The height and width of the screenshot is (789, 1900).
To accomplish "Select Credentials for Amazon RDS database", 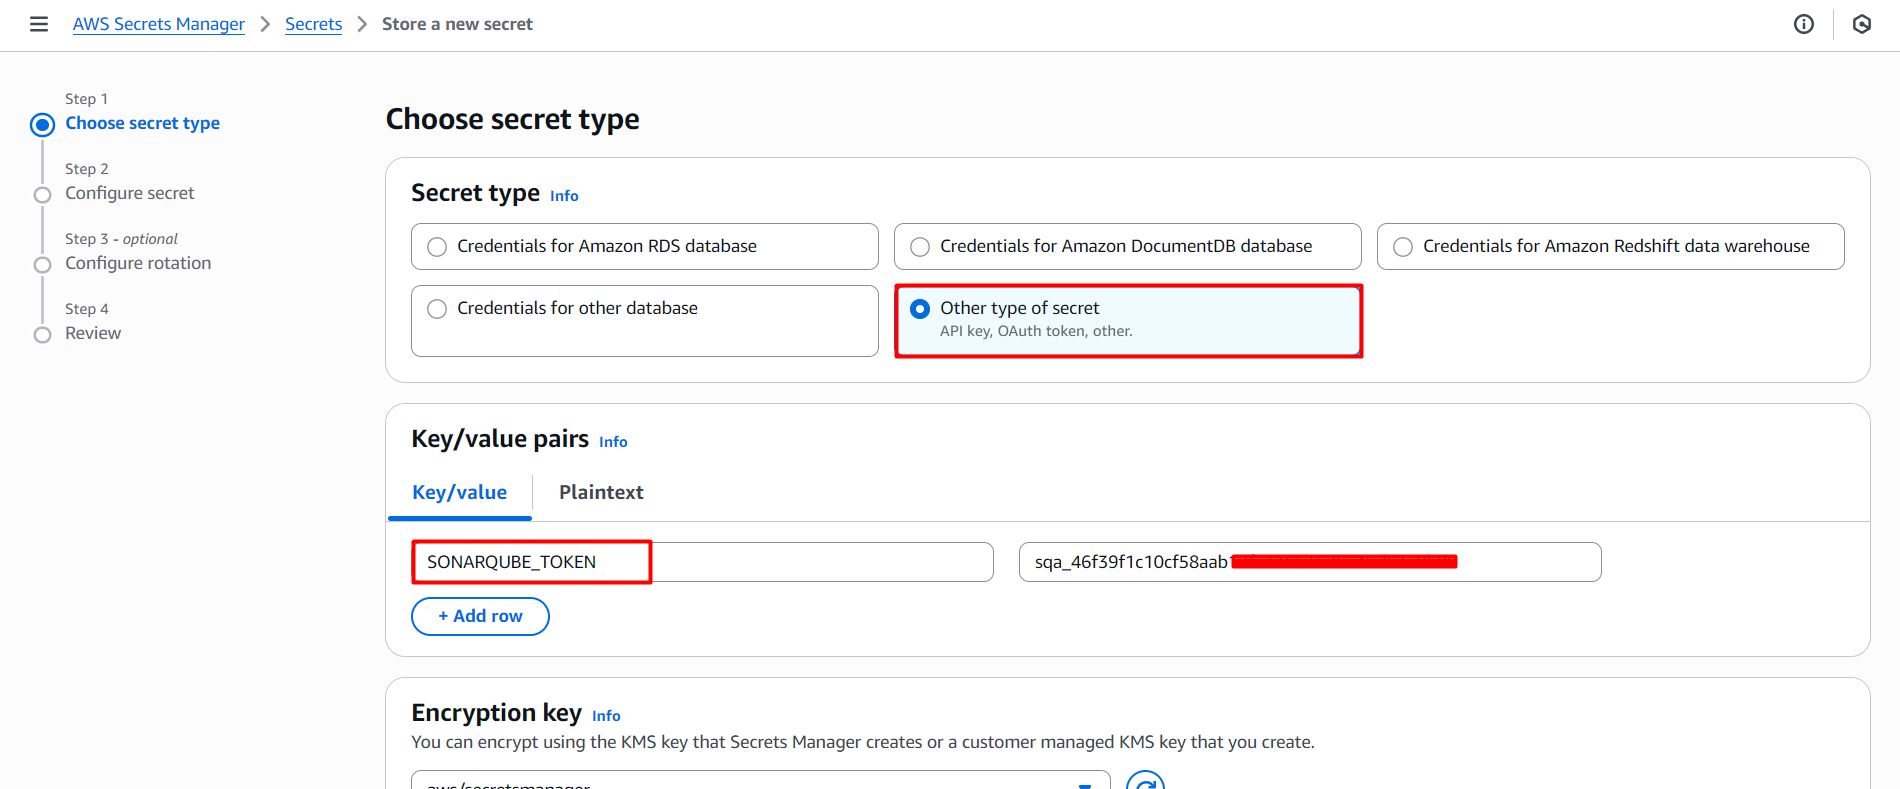I will point(645,246).
